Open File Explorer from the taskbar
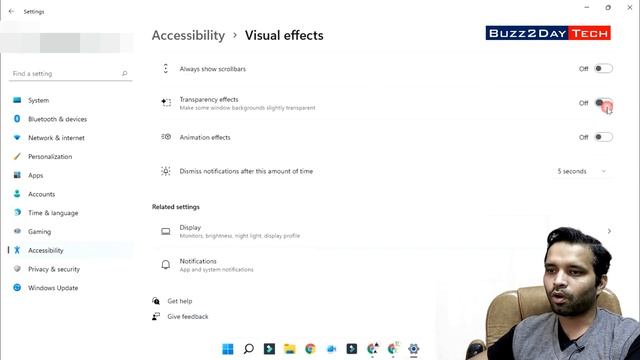This screenshot has height=360, width=640. (x=290, y=349)
